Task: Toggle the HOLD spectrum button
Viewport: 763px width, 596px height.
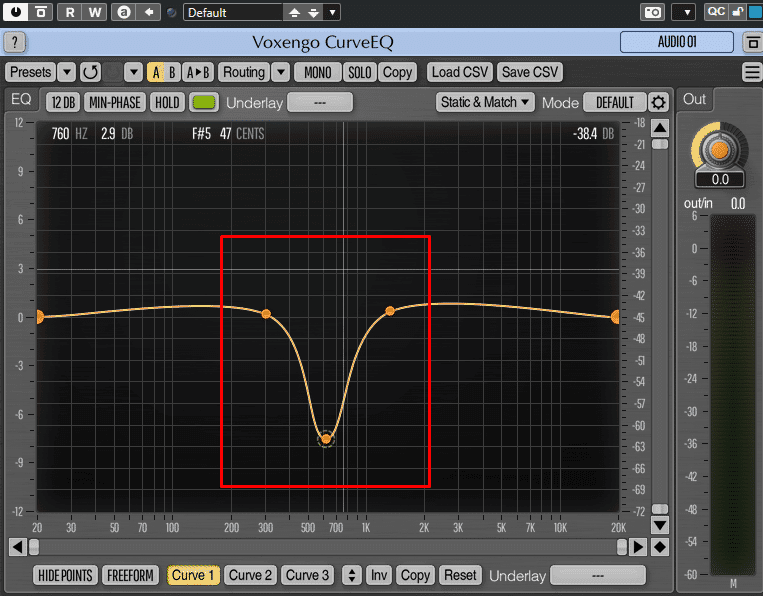Action: point(167,102)
